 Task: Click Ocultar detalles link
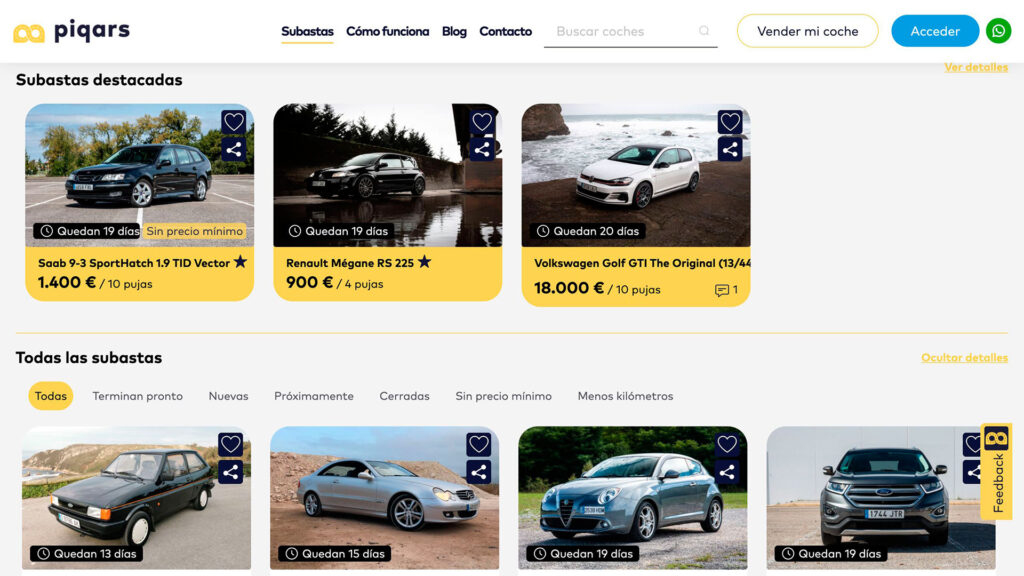pyautogui.click(x=964, y=358)
